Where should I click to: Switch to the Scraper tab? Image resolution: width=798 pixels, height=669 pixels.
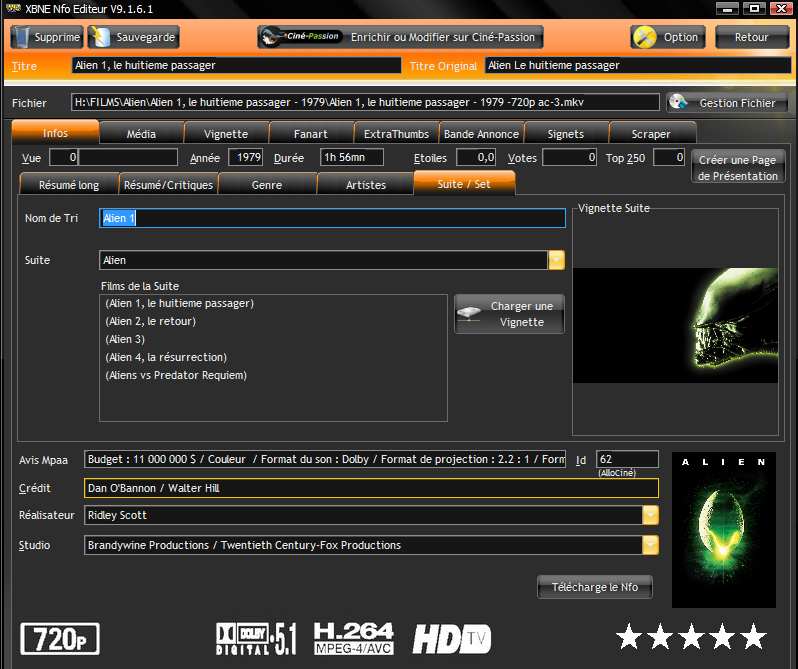651,134
